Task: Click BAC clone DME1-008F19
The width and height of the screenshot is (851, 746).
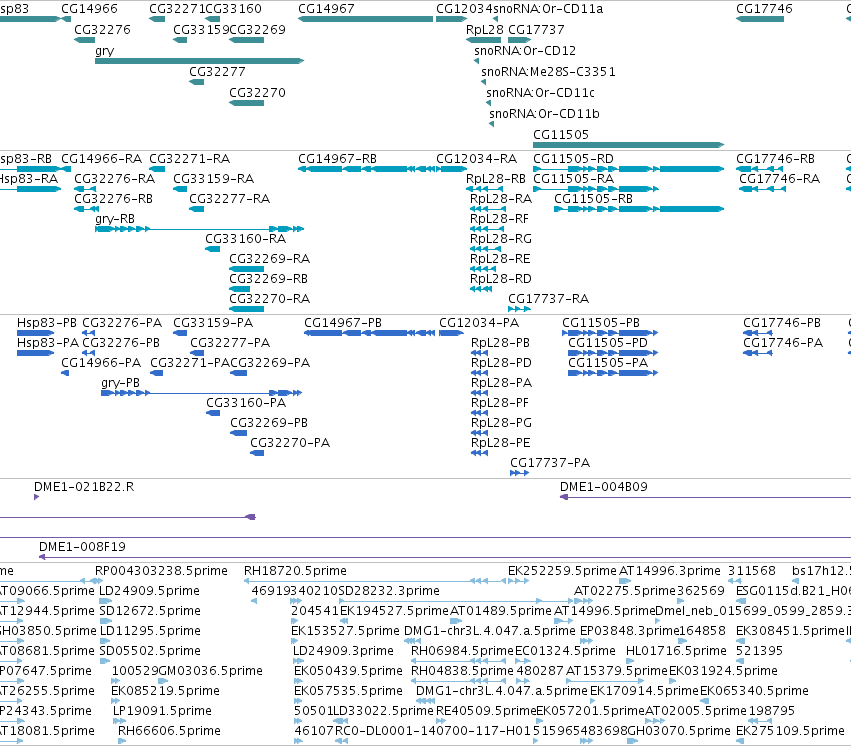Action: coord(82,547)
